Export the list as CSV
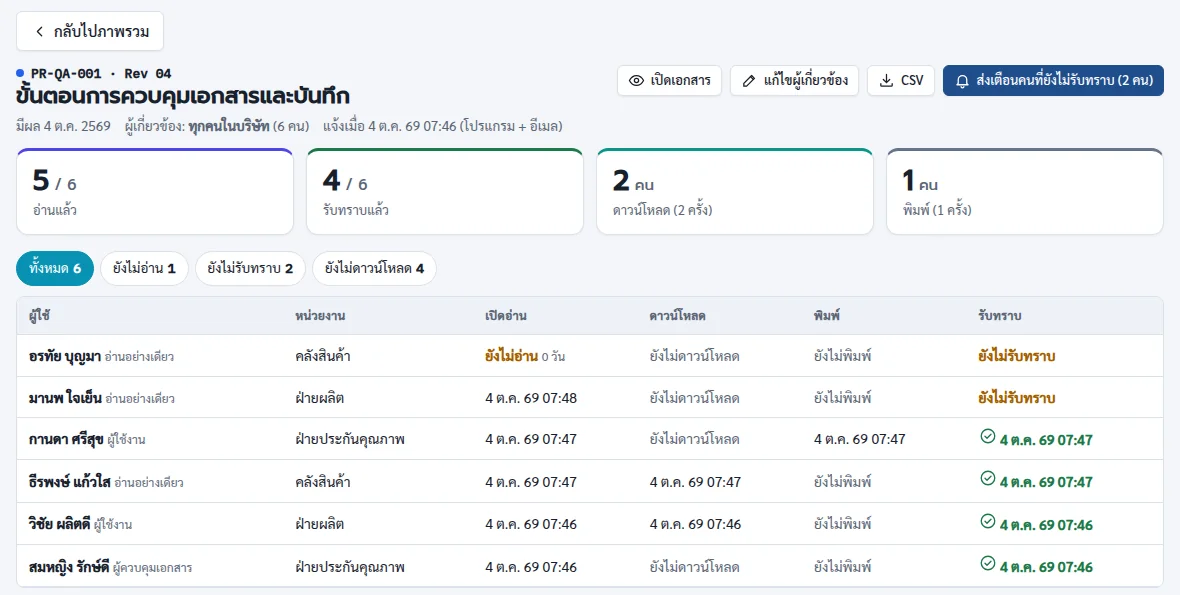Image resolution: width=1180 pixels, height=595 pixels. point(901,80)
